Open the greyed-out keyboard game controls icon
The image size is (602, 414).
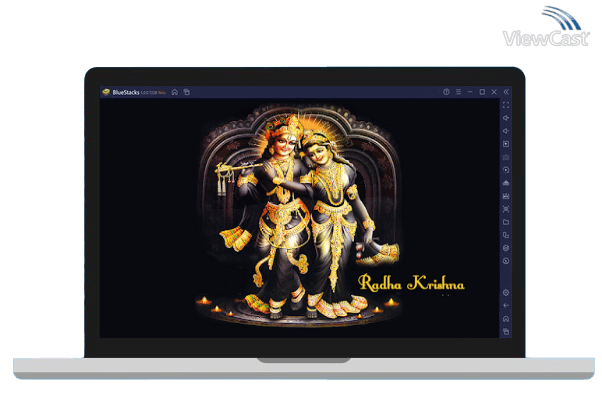tap(506, 157)
